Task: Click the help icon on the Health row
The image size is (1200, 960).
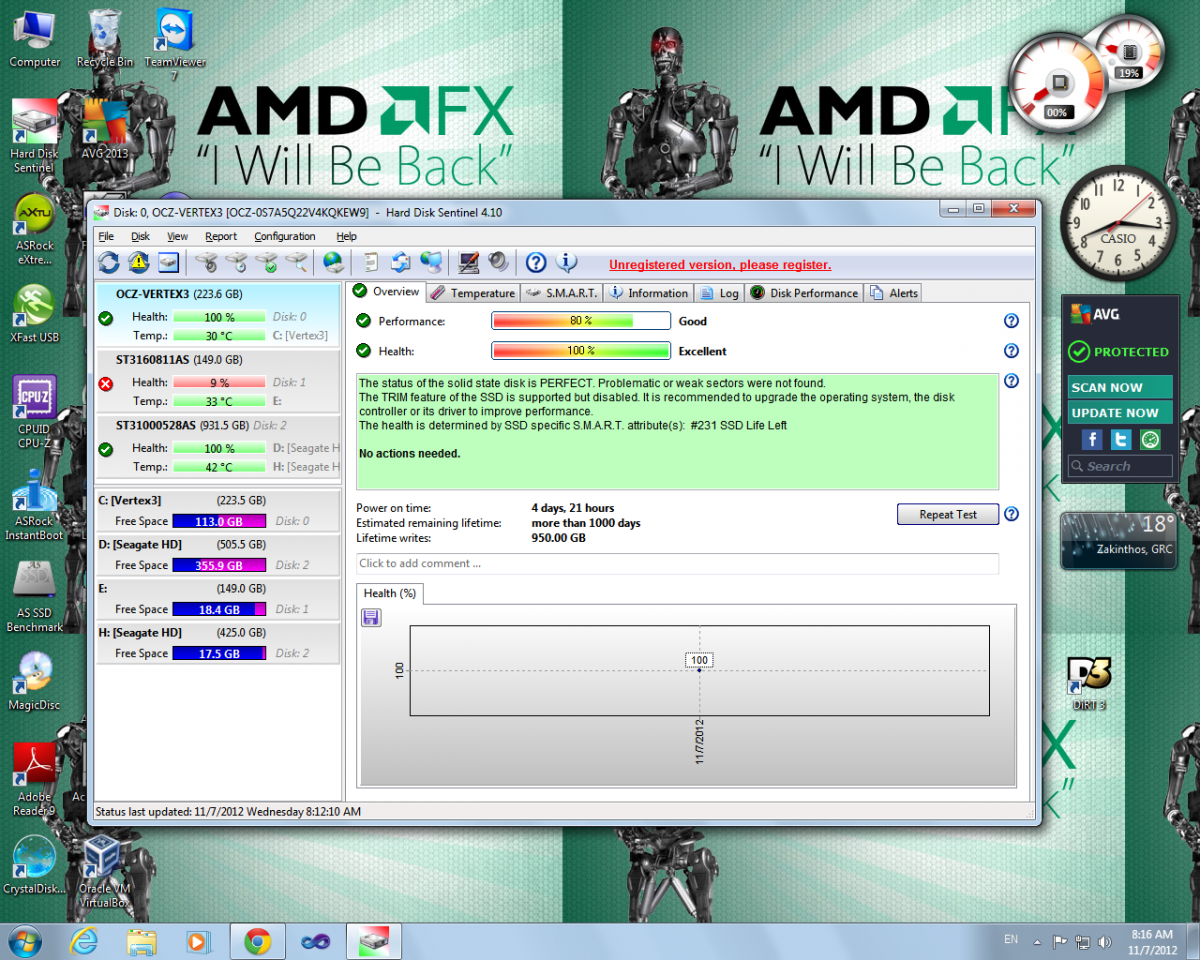Action: click(1011, 351)
